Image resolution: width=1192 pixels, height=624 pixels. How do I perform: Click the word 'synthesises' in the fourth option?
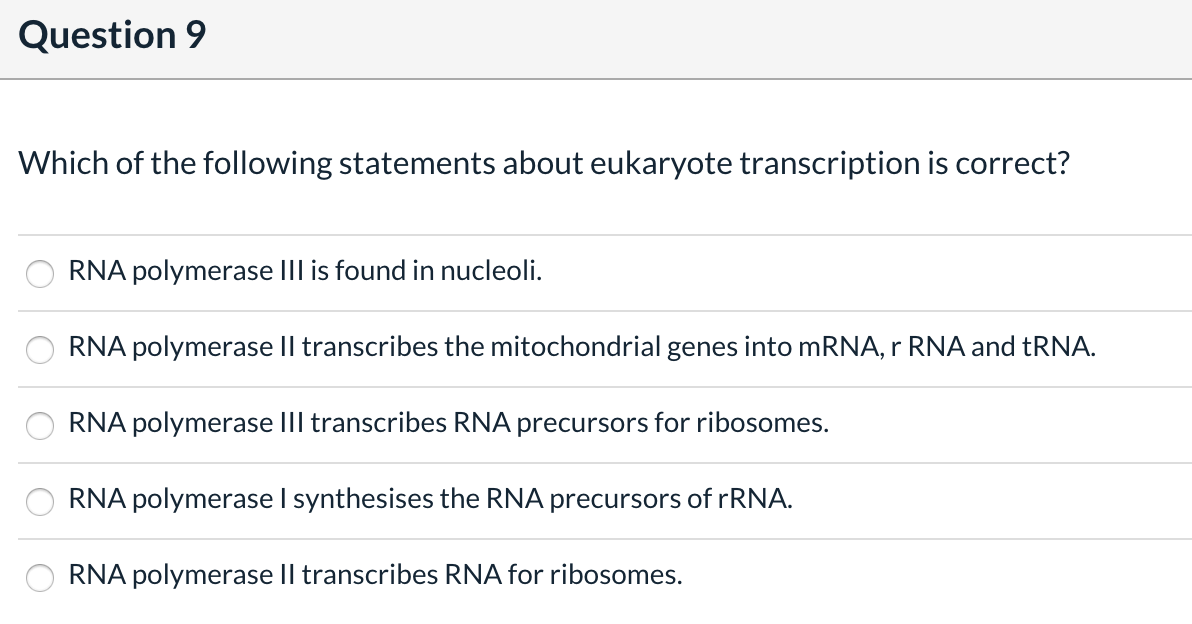pyautogui.click(x=363, y=499)
